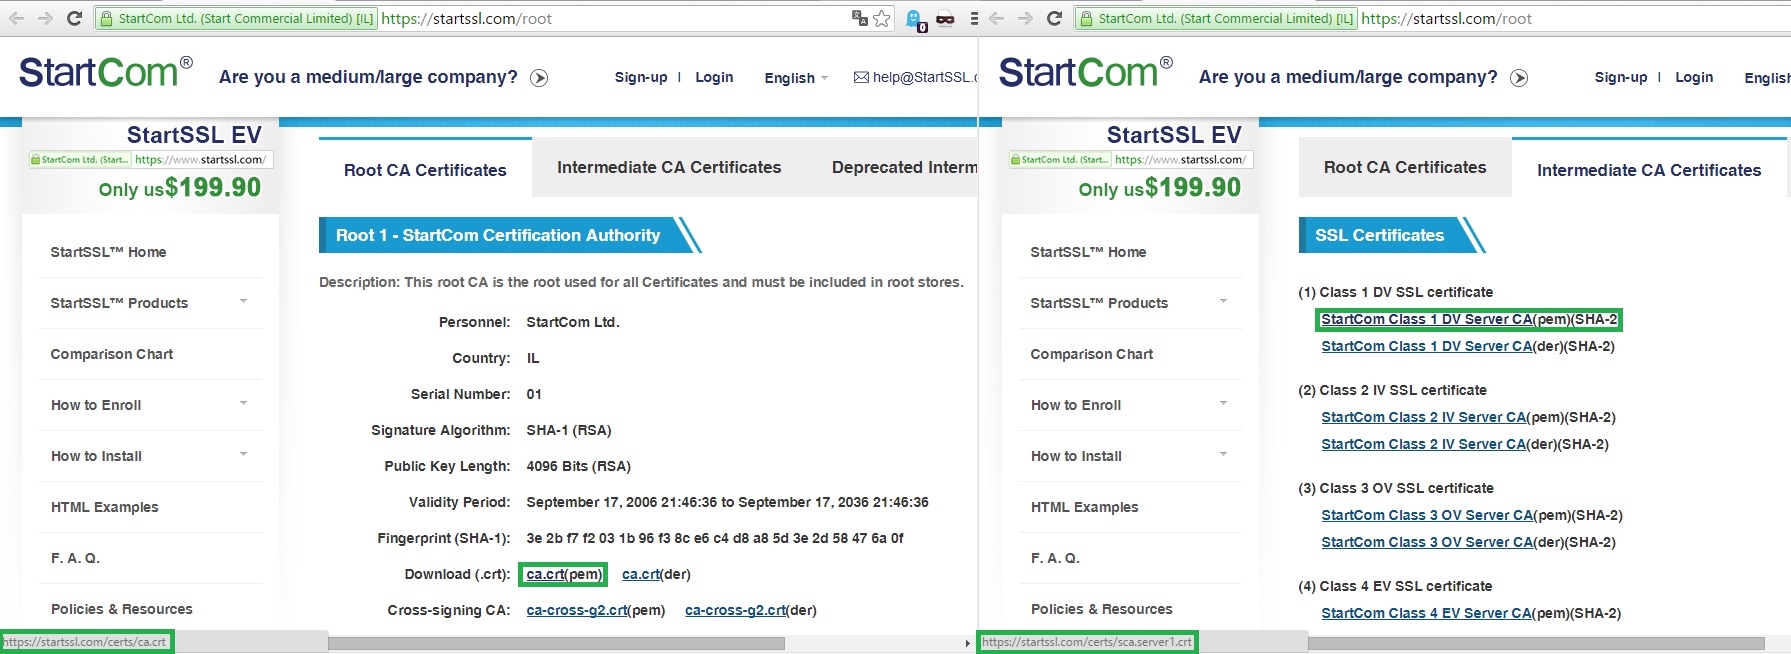
Task: Open the StartSSL EV $199.90 banner in right window
Action: click(x=1130, y=163)
